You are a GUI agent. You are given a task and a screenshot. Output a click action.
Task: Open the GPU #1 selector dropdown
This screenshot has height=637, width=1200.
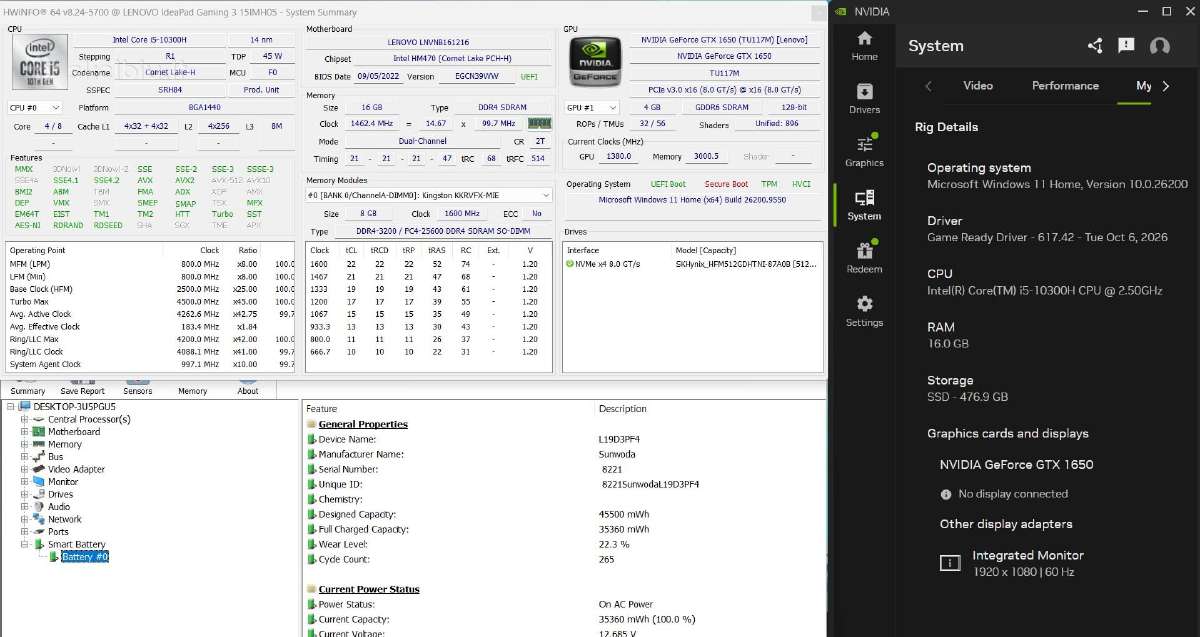(x=593, y=107)
